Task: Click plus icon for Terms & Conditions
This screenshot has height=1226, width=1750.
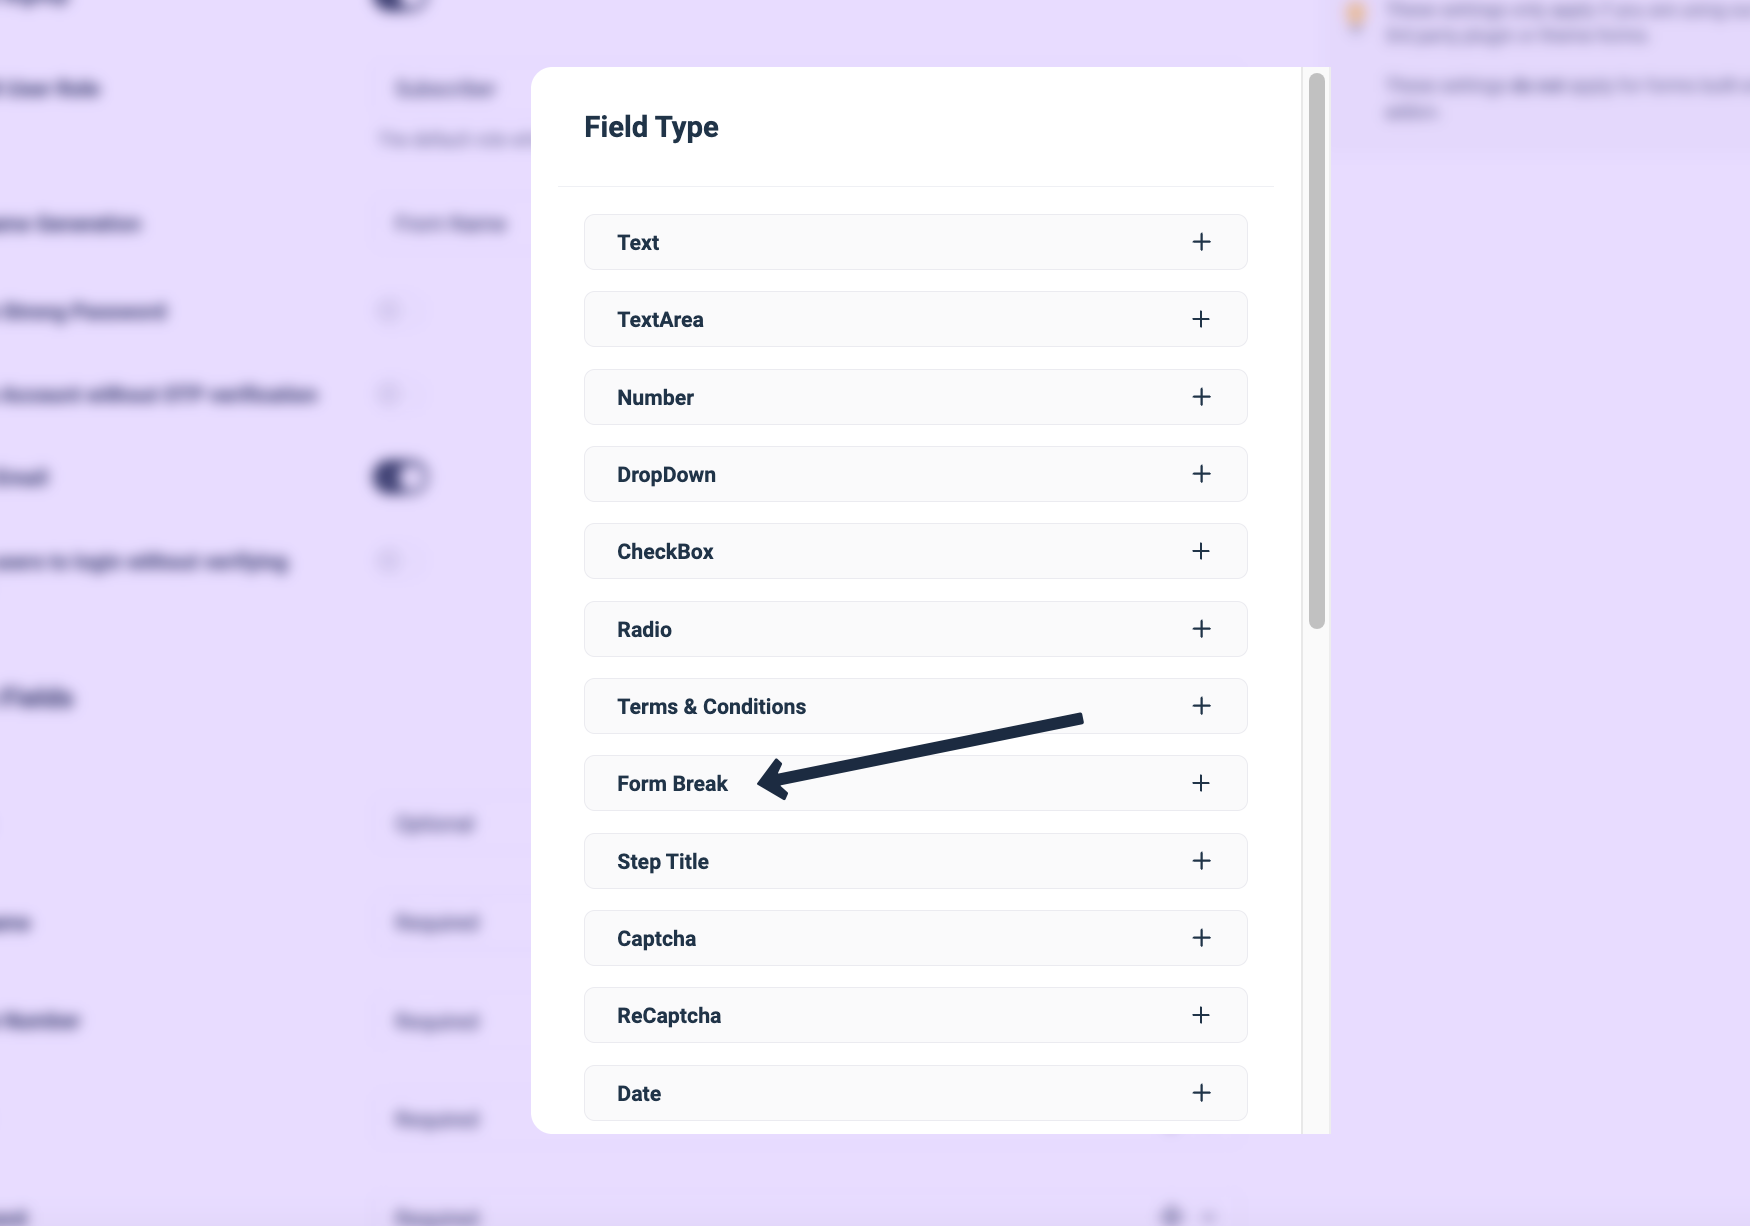Action: pyautogui.click(x=1201, y=706)
